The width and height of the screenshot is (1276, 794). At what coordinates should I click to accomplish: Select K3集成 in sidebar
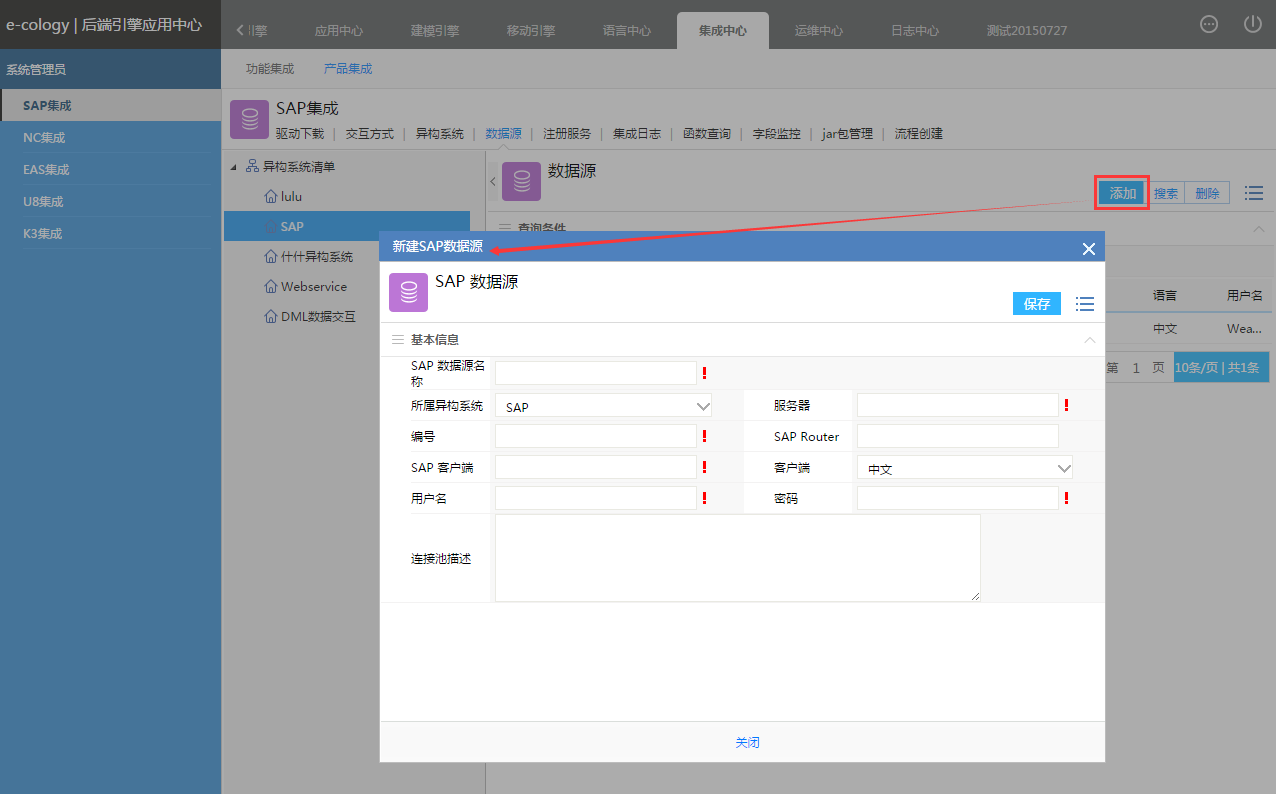click(x=110, y=234)
